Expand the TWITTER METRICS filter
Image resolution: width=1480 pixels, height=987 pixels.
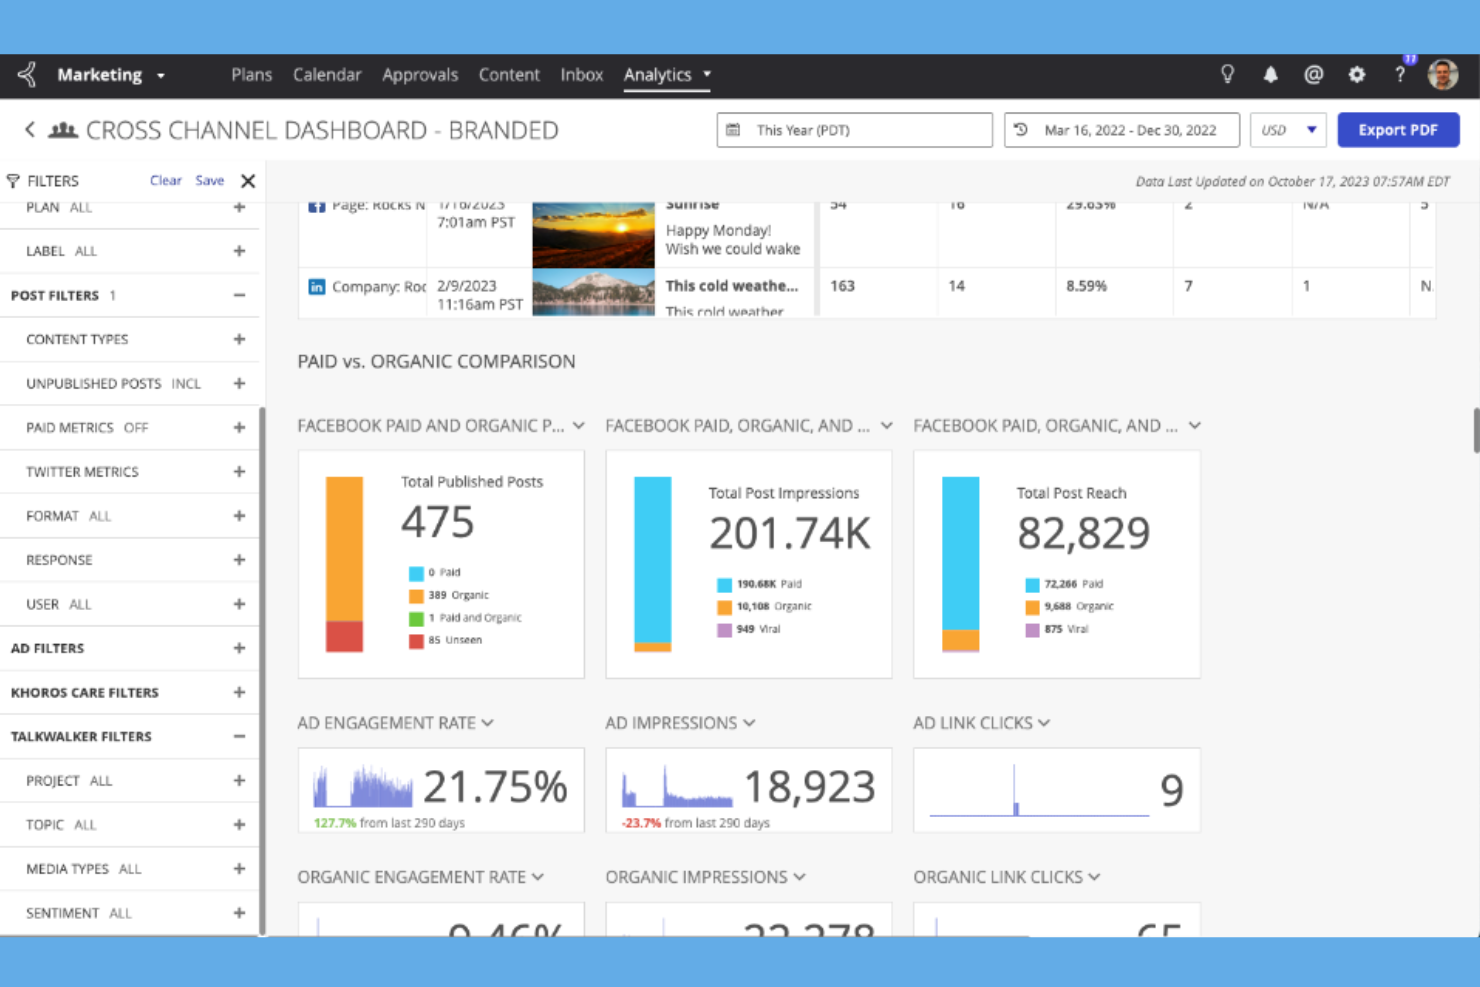(239, 471)
